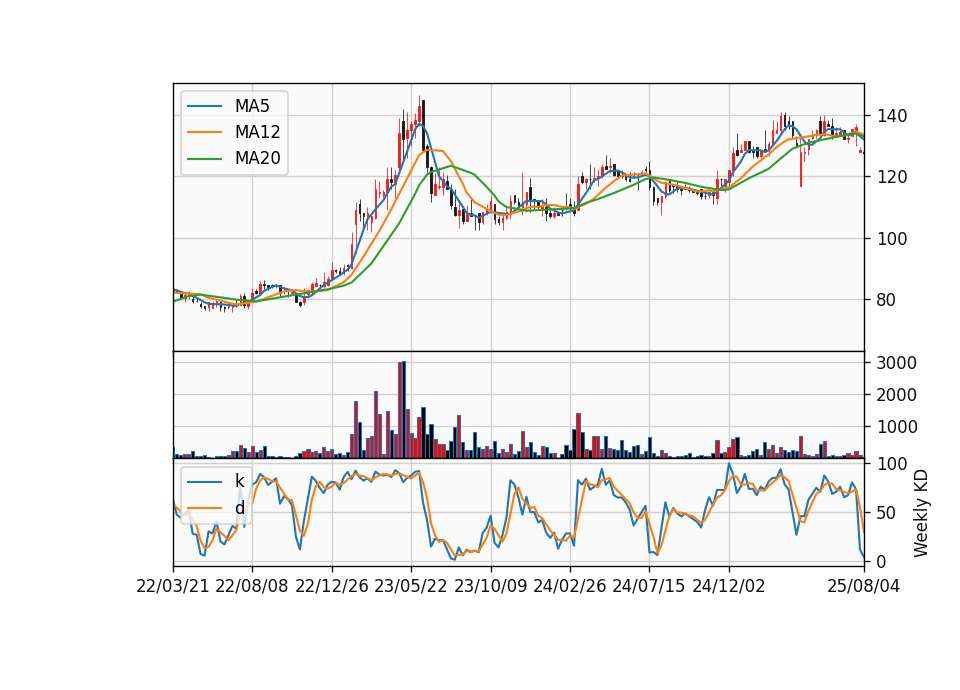
Task: Click the 3000 volume axis tick
Action: [896, 363]
